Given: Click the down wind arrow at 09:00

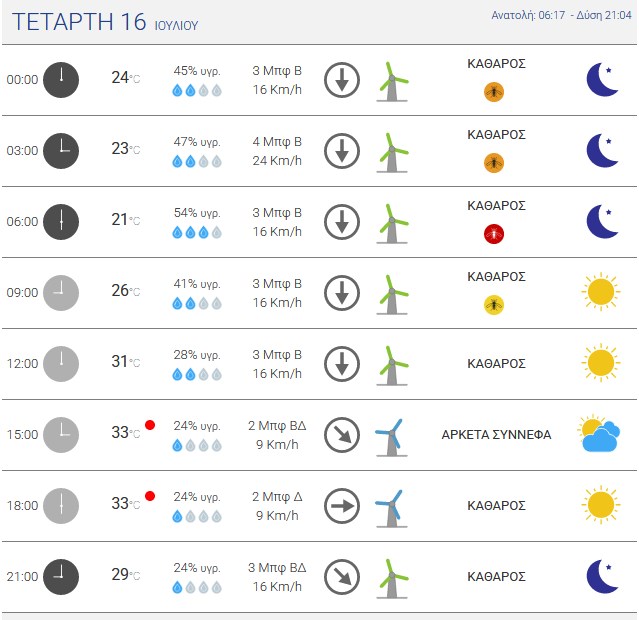Looking at the screenshot, I should (x=342, y=293).
